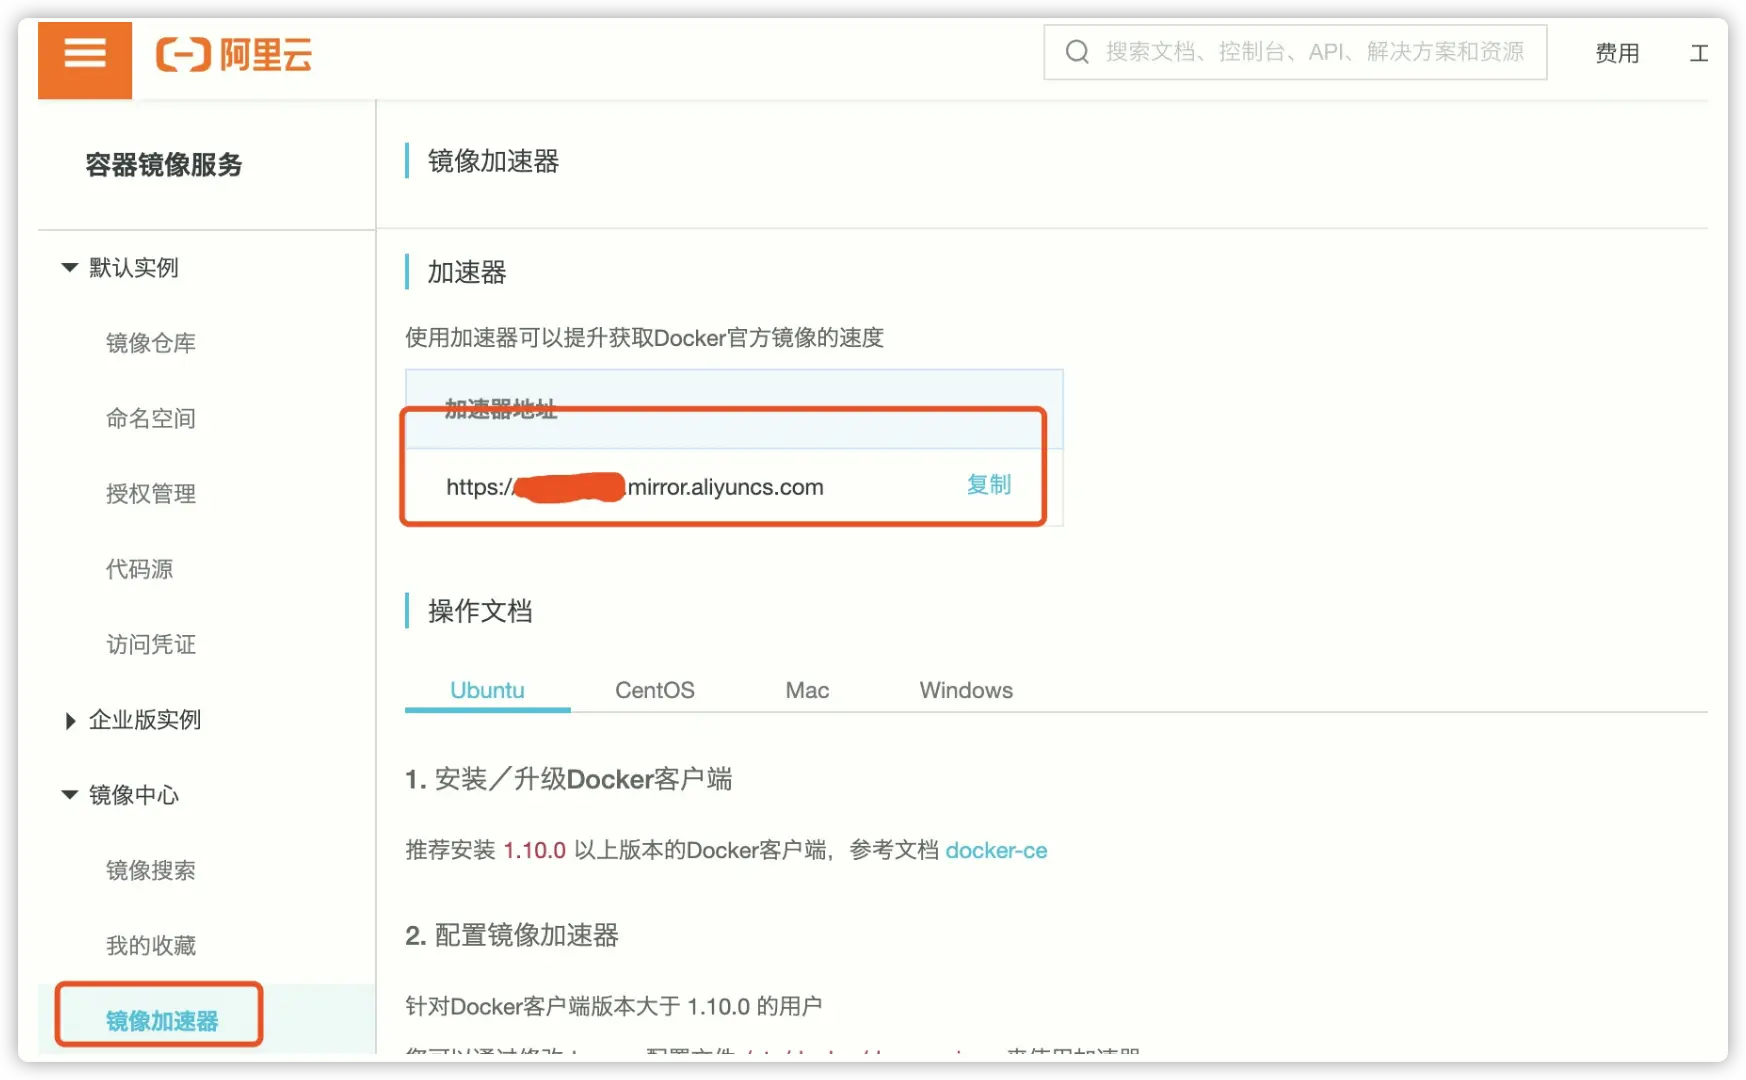Viewport: 1746px width, 1080px height.
Task: Select 镜像加速器 in the sidebar
Action: click(162, 1020)
